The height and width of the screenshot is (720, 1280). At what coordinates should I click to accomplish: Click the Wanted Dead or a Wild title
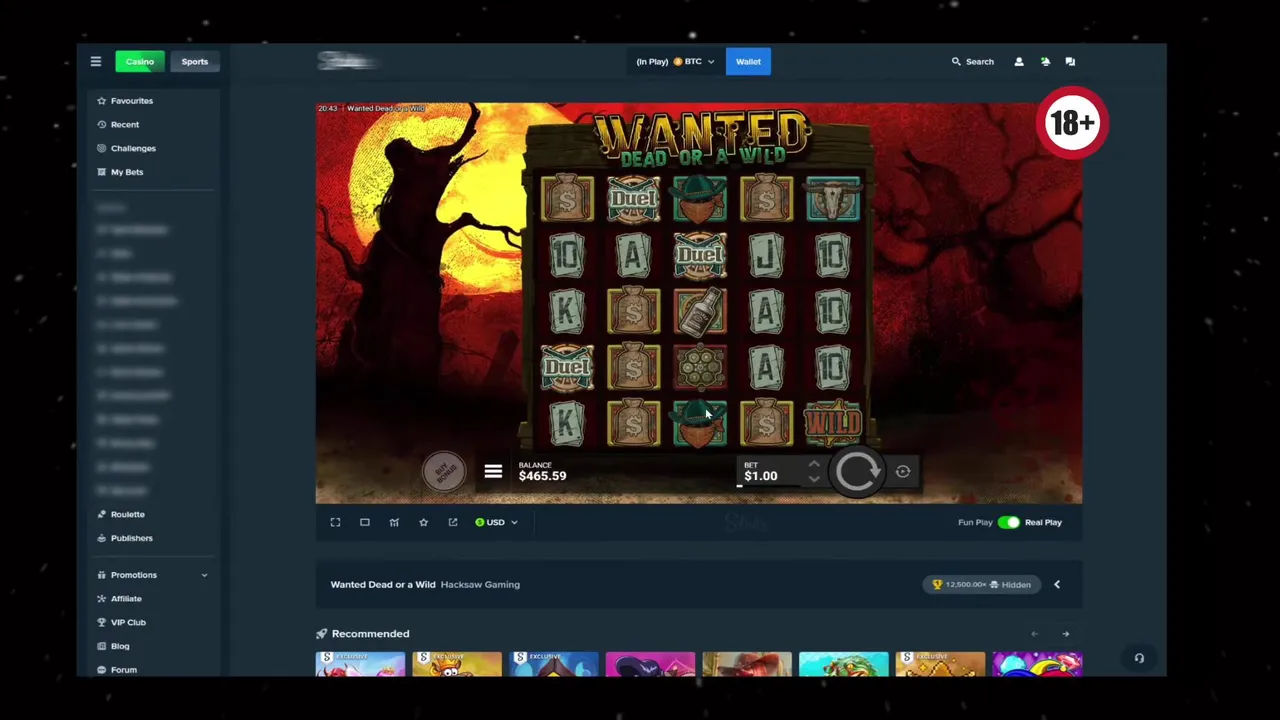tap(383, 584)
